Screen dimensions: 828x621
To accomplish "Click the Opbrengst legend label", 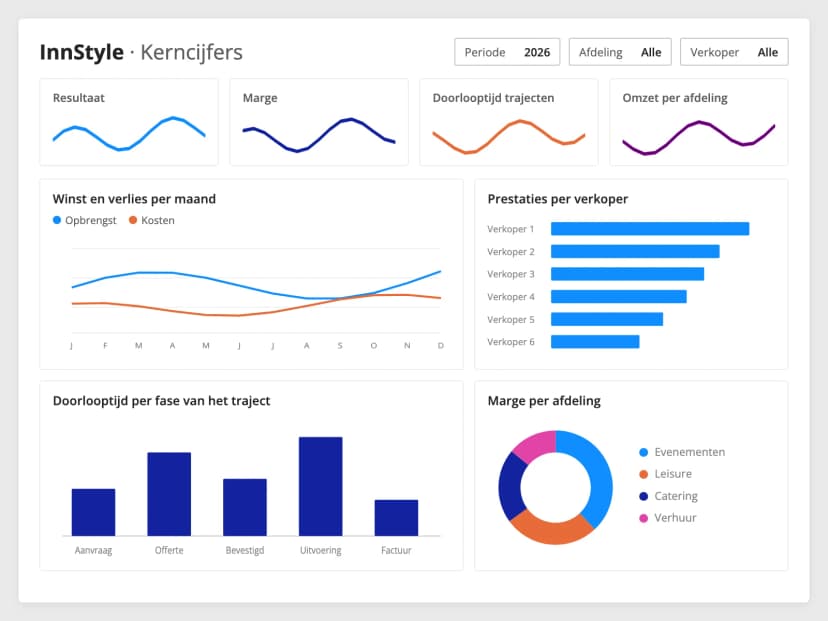I will click(90, 220).
